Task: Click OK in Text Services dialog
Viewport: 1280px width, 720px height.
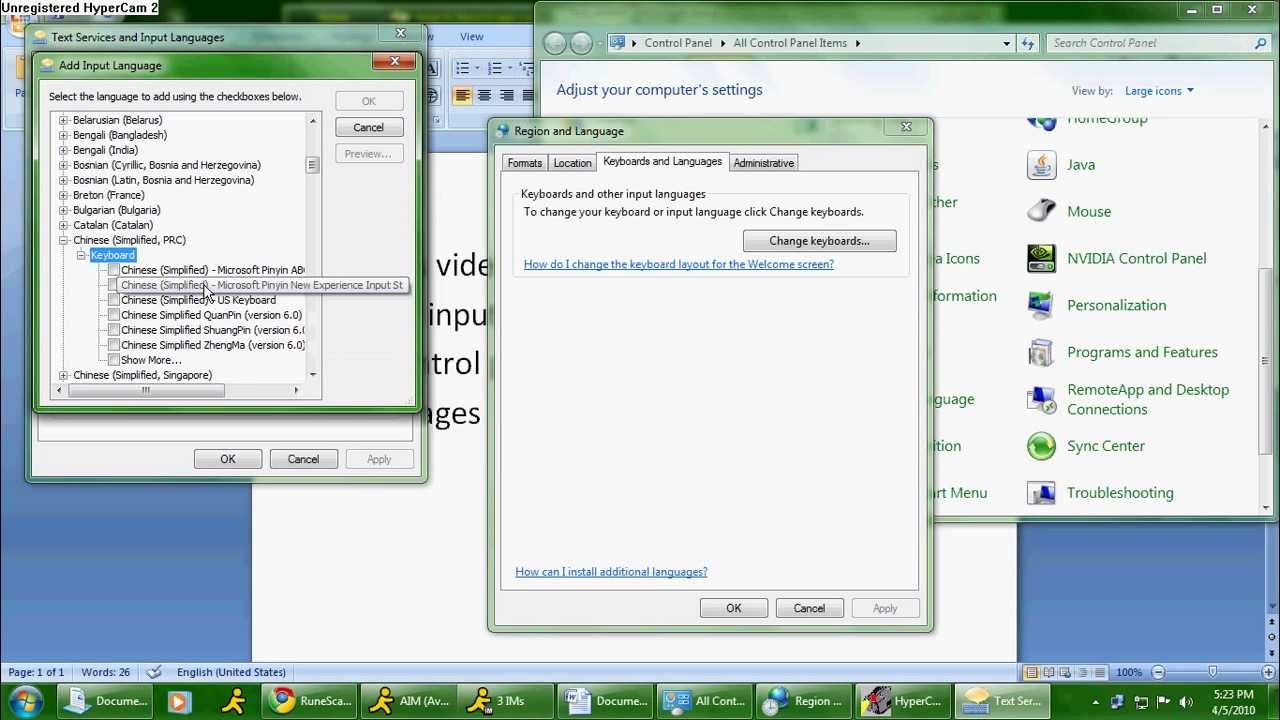Action: coord(228,459)
